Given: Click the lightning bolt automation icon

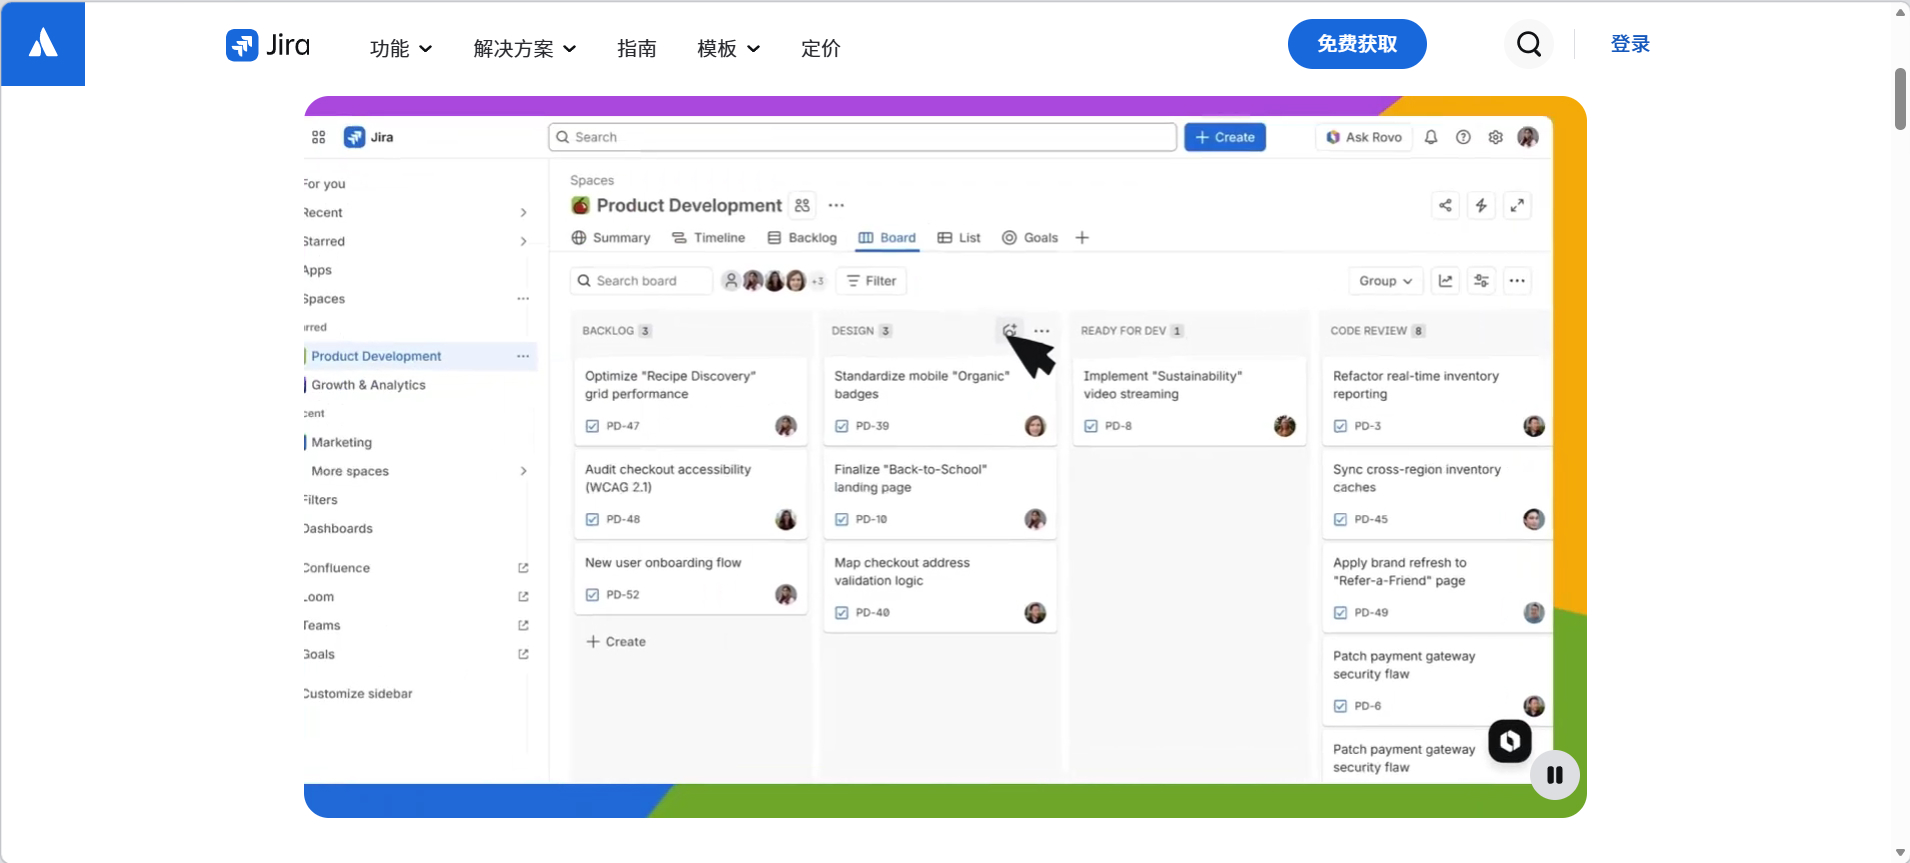Looking at the screenshot, I should pyautogui.click(x=1481, y=205).
